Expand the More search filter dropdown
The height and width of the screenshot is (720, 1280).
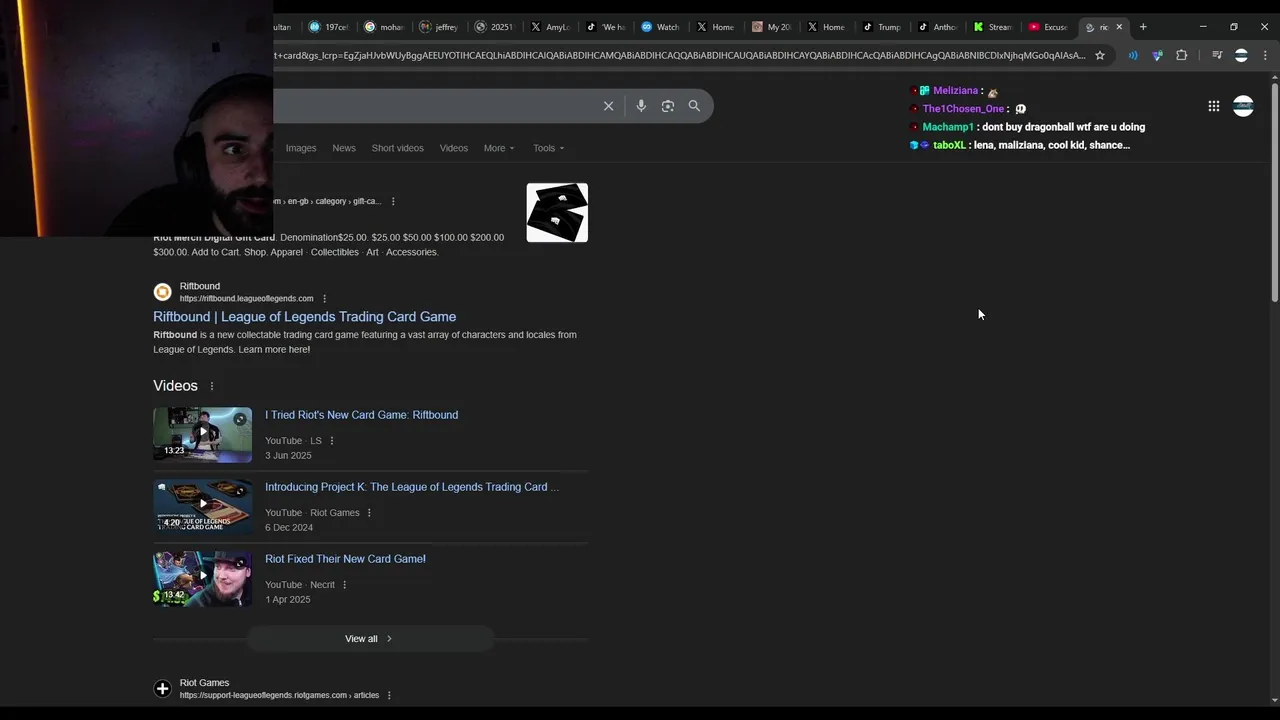pyautogui.click(x=499, y=148)
